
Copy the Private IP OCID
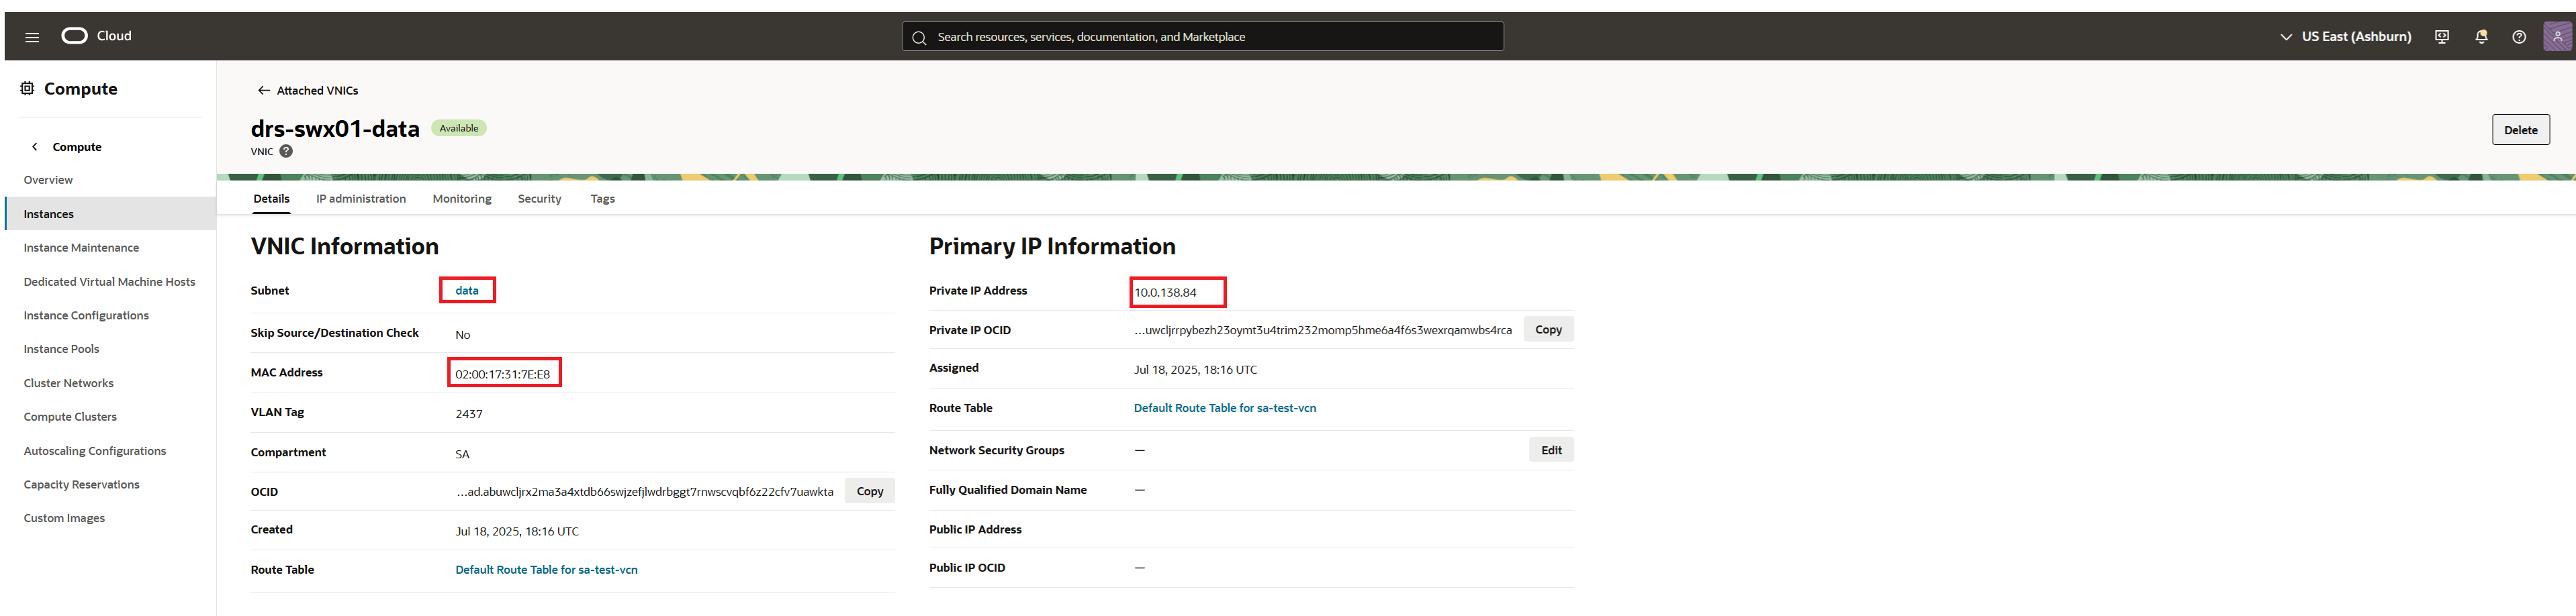click(1548, 328)
